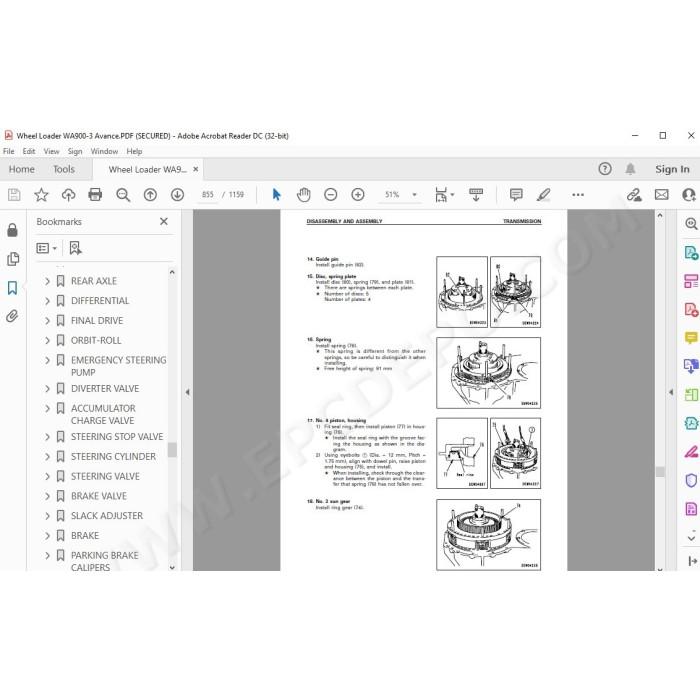Viewport: 700px width, 700px height.
Task: Activate the Selection arrow tool
Action: point(276,195)
